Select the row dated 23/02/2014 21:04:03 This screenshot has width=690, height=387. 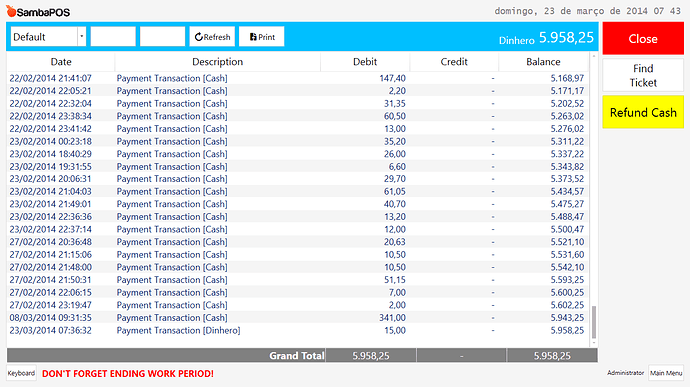coord(297,192)
